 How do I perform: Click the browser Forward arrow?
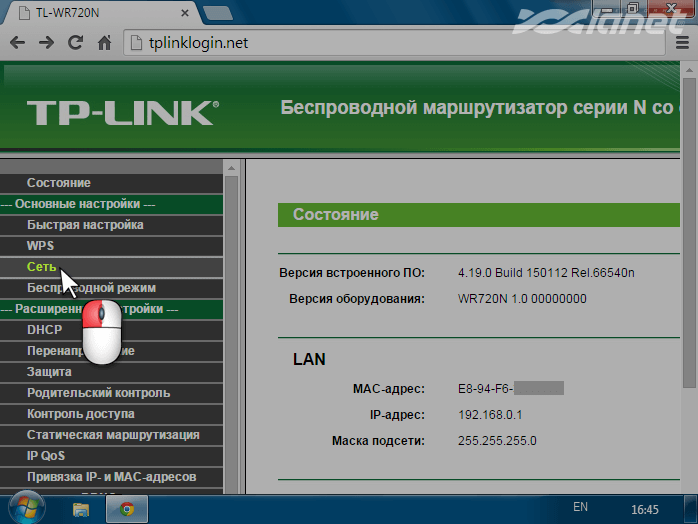pyautogui.click(x=46, y=43)
